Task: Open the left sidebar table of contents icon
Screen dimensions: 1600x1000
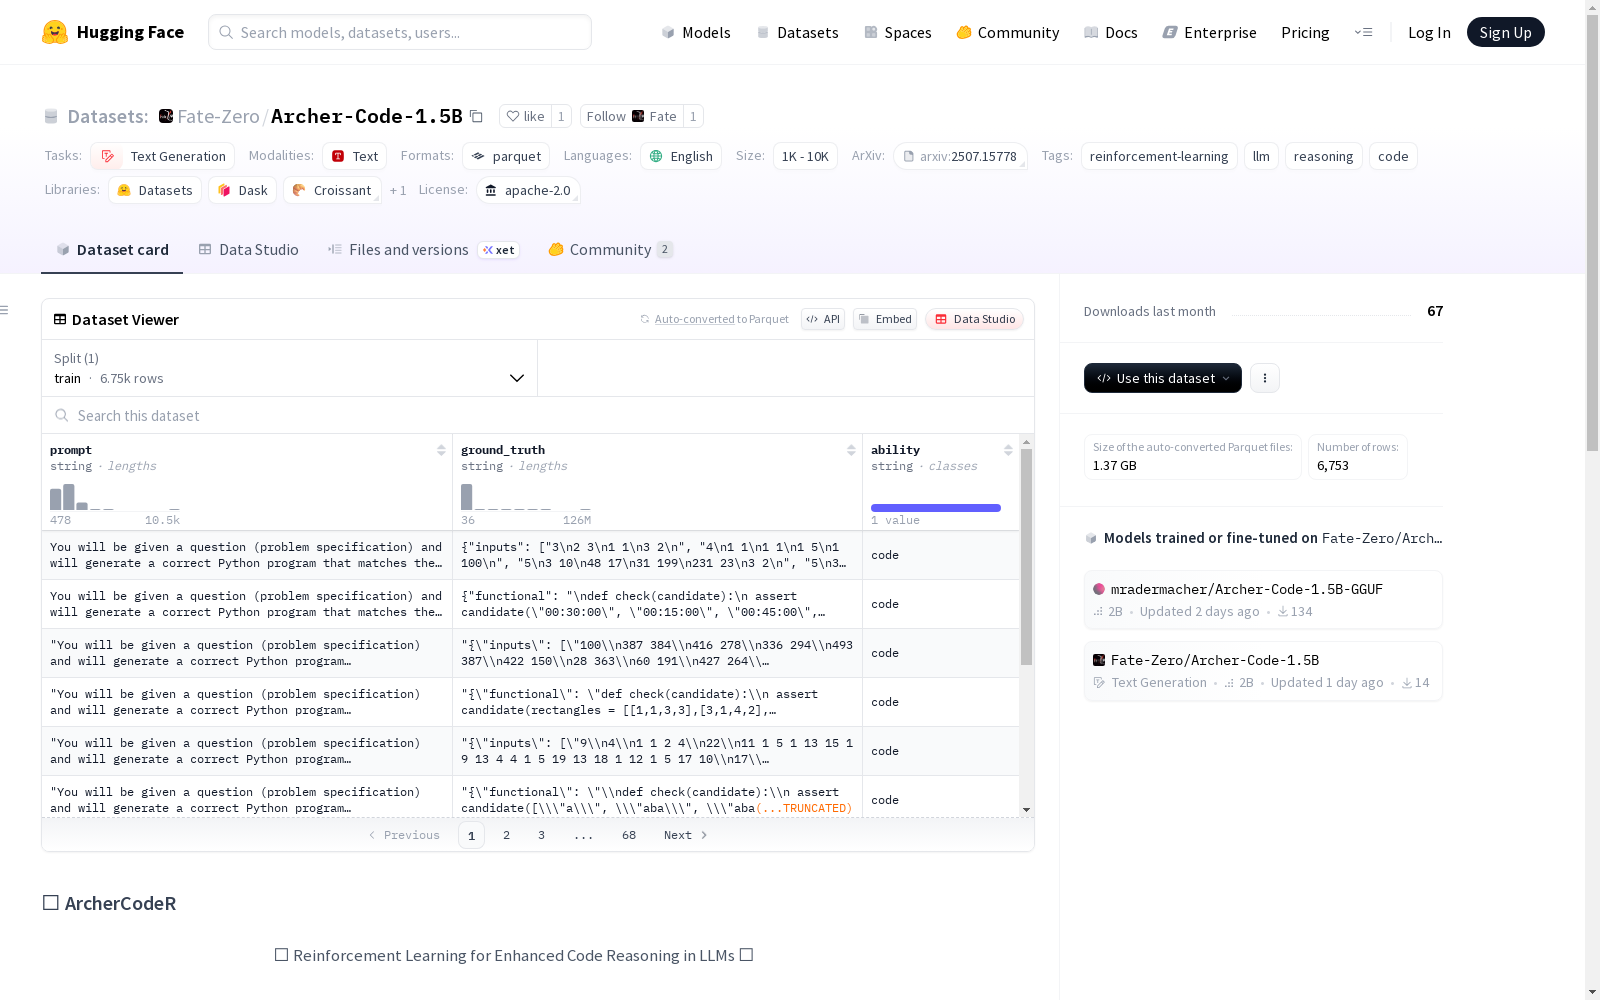Action: point(5,310)
